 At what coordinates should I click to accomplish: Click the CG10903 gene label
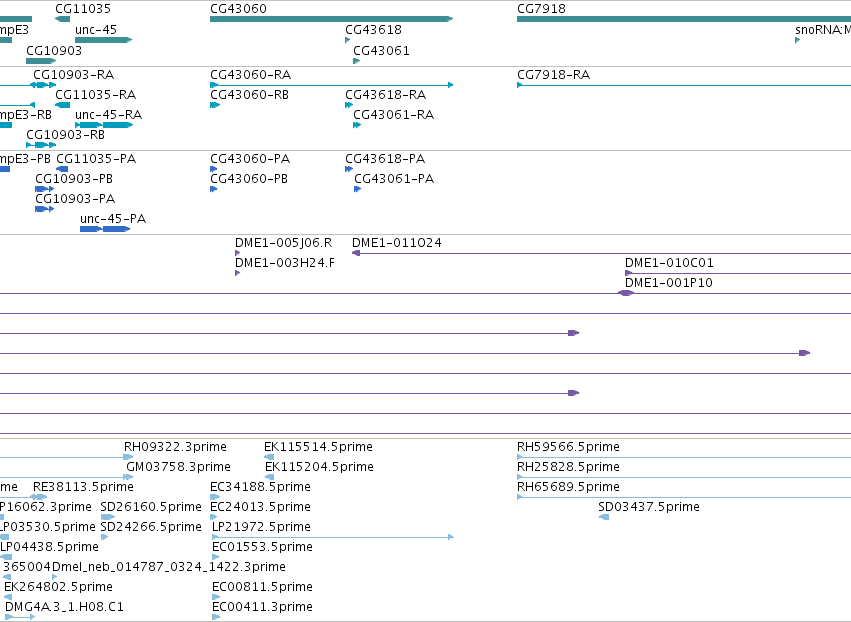[54, 50]
